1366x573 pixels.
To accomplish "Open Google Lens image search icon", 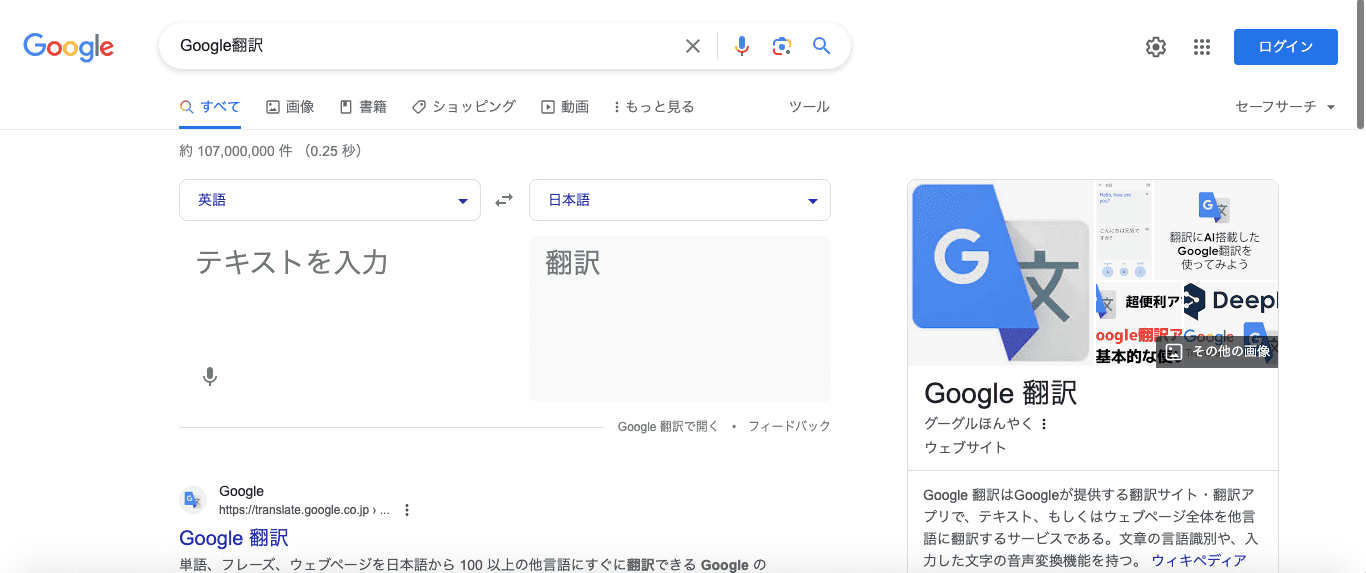I will point(782,46).
